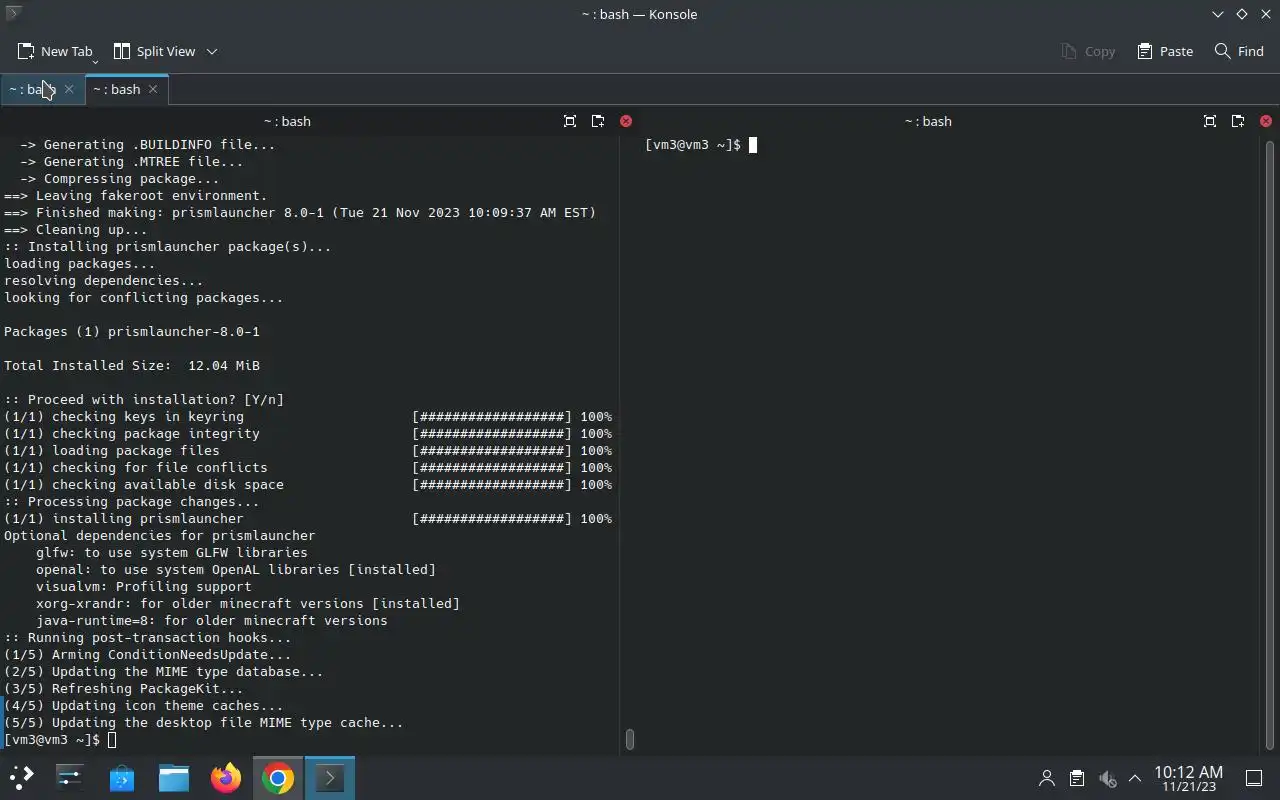Launch Firefox from the taskbar
The height and width of the screenshot is (800, 1280).
tap(226, 778)
